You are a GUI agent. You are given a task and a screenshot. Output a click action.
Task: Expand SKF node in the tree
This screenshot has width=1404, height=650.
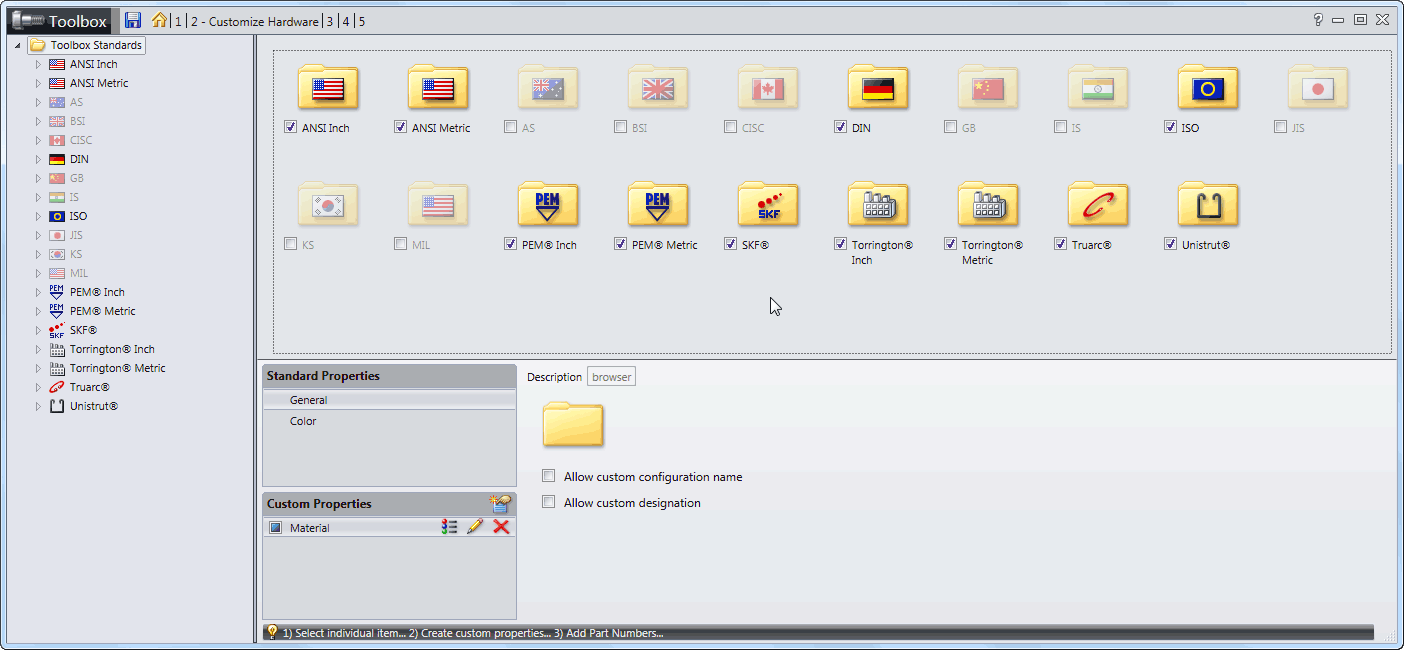[38, 330]
